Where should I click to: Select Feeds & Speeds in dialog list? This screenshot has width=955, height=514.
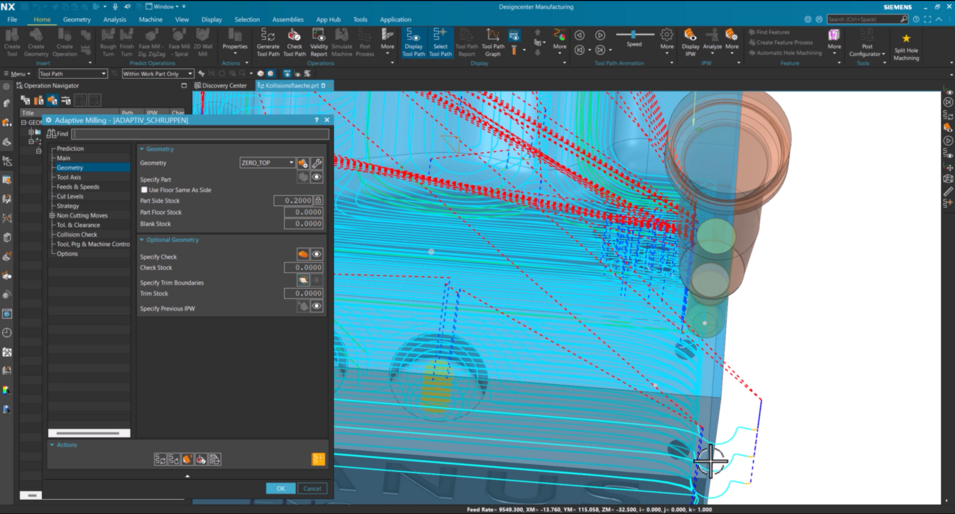(78, 187)
